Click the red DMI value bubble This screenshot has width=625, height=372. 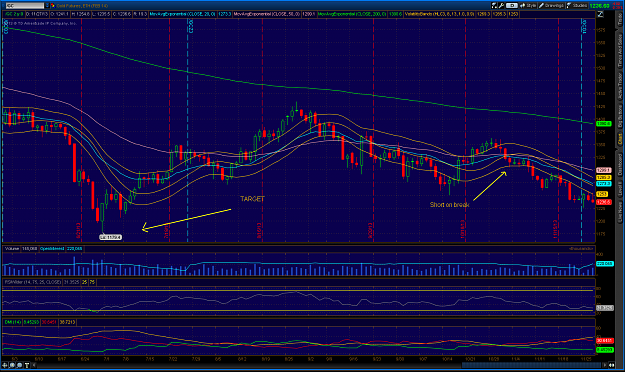tap(605, 341)
